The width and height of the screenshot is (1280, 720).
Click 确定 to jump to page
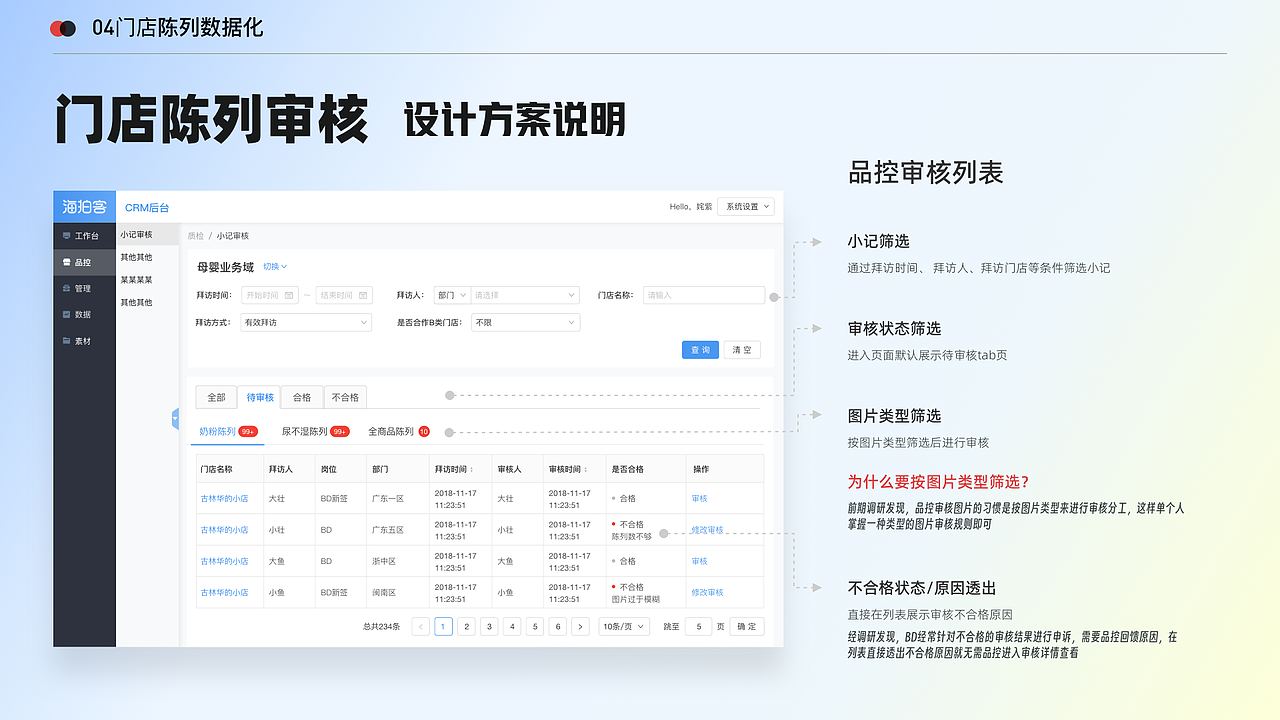(747, 627)
